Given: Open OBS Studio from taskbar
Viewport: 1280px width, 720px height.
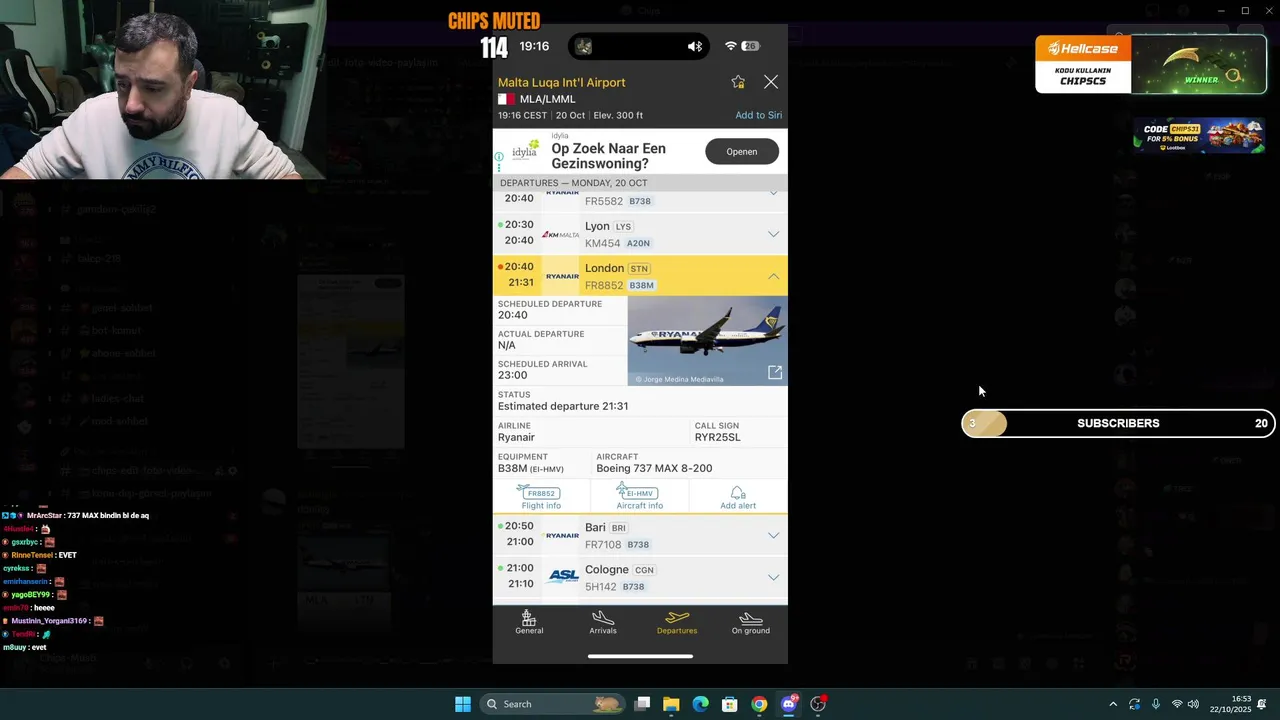Looking at the screenshot, I should click(818, 704).
